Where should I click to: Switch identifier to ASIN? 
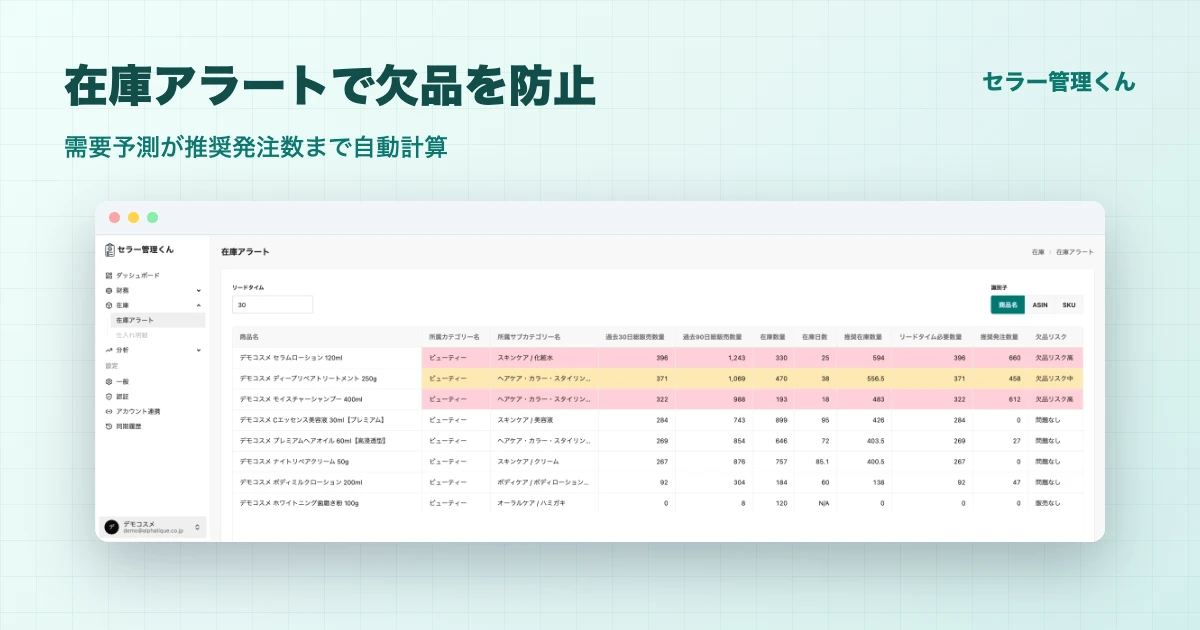coord(1040,305)
